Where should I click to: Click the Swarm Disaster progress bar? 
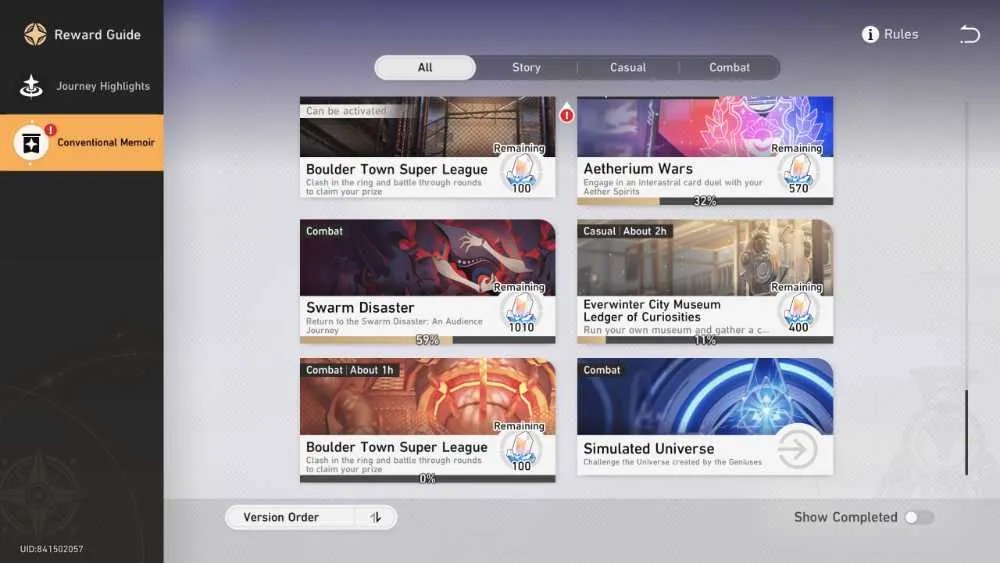coord(427,340)
